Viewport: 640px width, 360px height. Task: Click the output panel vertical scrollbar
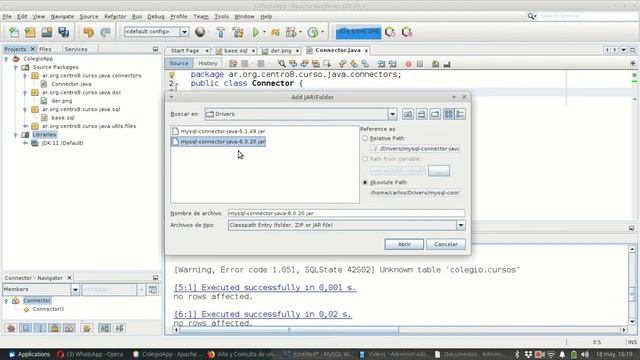coord(632,294)
